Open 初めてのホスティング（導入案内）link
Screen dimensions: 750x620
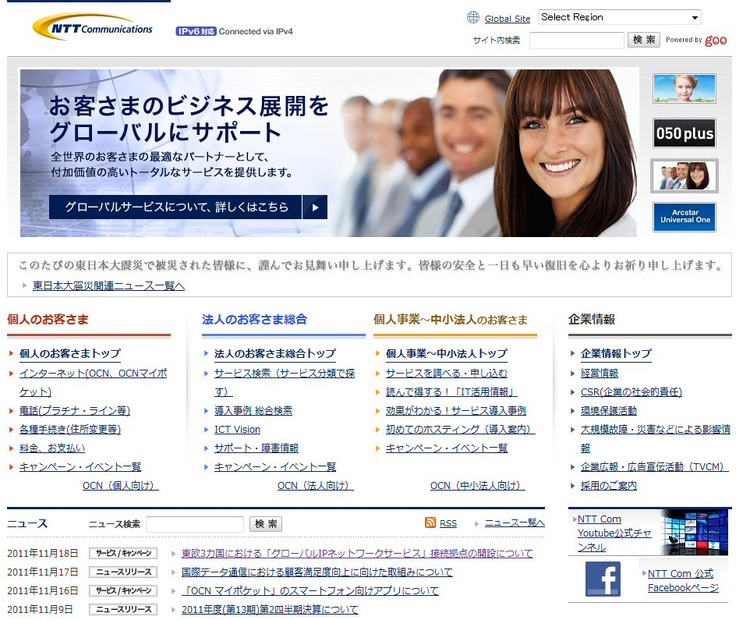pyautogui.click(x=461, y=429)
